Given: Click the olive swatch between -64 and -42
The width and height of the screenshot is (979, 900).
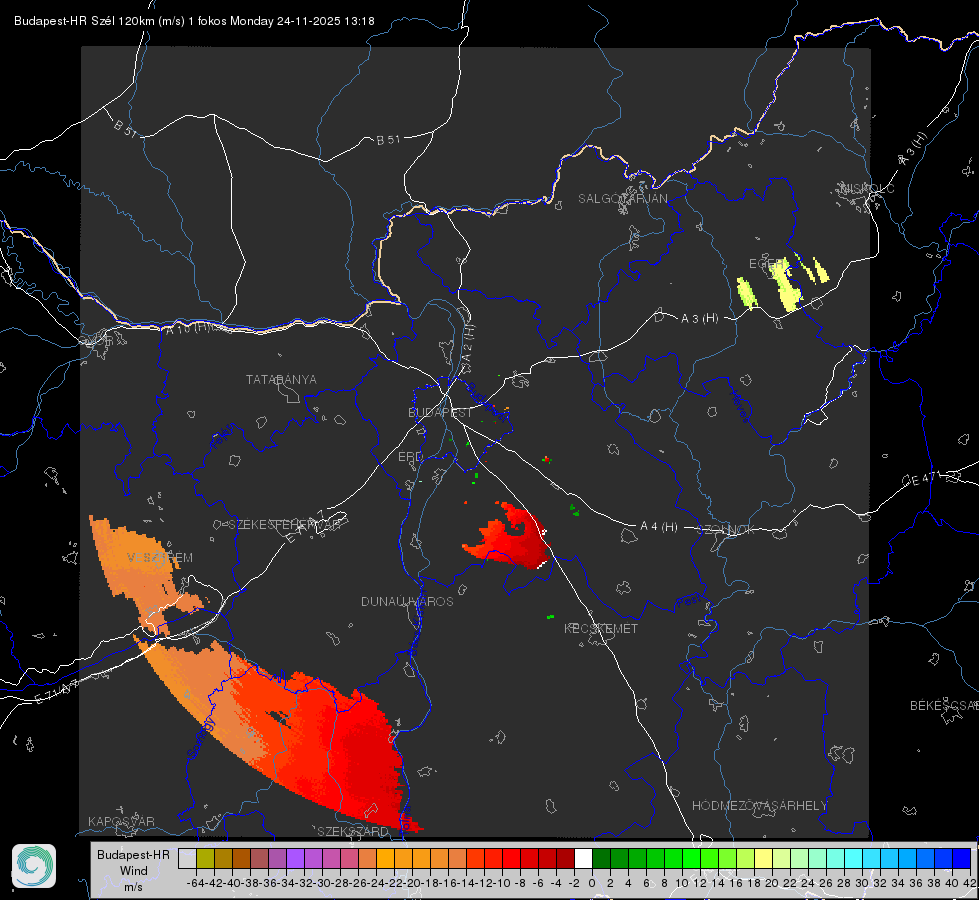Looking at the screenshot, I should pyautogui.click(x=205, y=859).
